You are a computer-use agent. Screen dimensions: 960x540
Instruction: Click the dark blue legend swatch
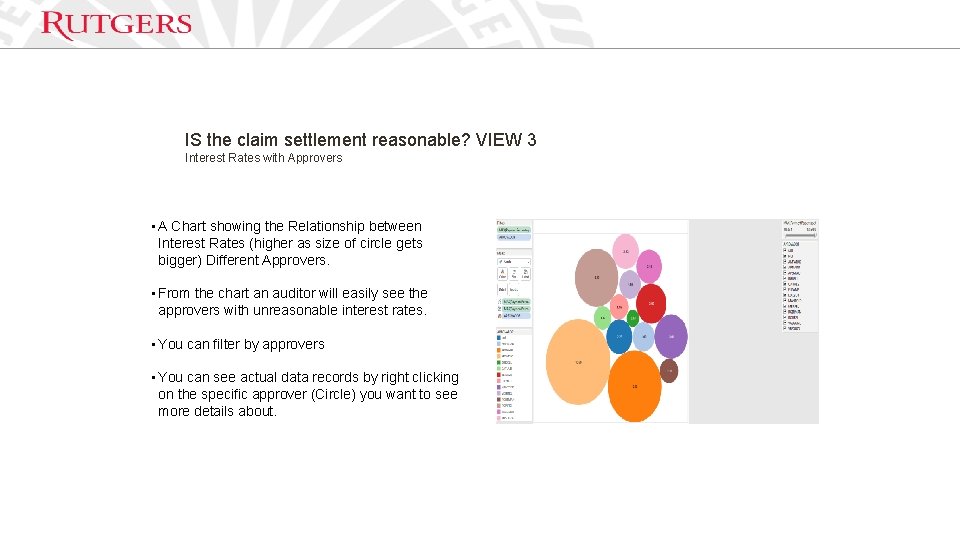tap(499, 338)
